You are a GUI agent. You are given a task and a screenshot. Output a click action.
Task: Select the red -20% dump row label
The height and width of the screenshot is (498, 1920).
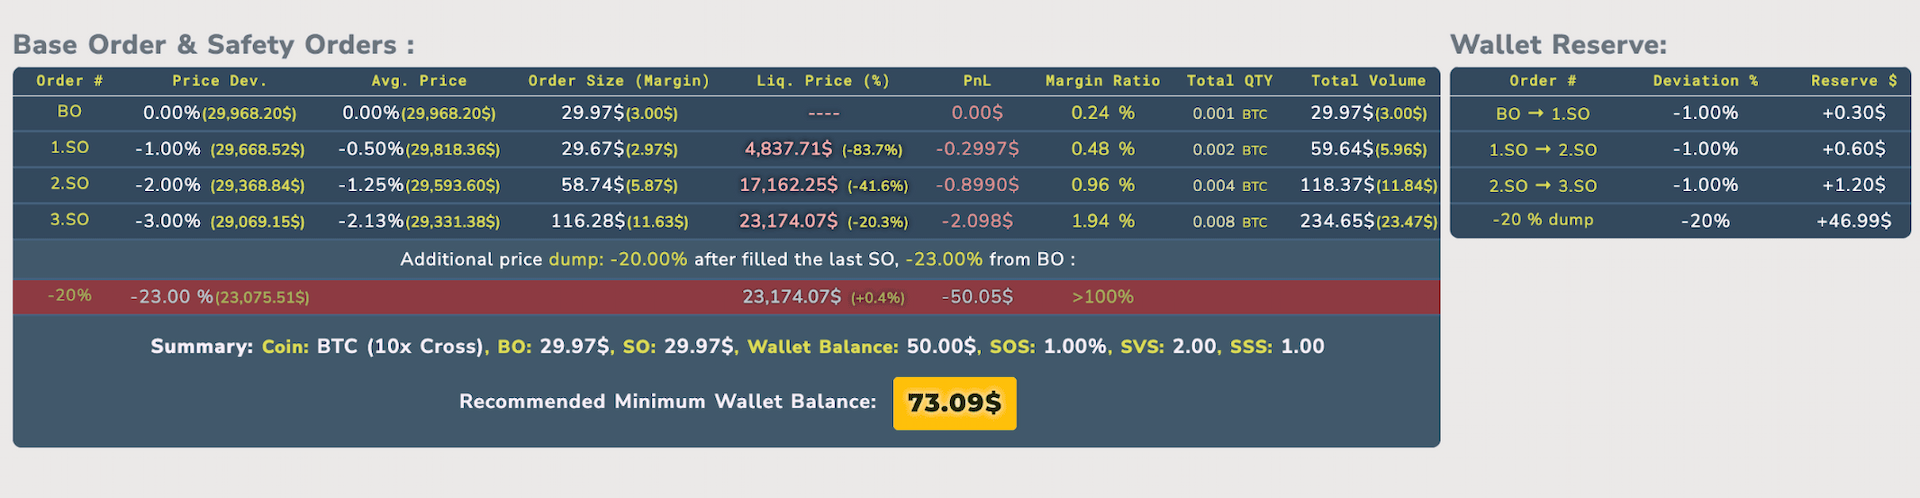[69, 296]
